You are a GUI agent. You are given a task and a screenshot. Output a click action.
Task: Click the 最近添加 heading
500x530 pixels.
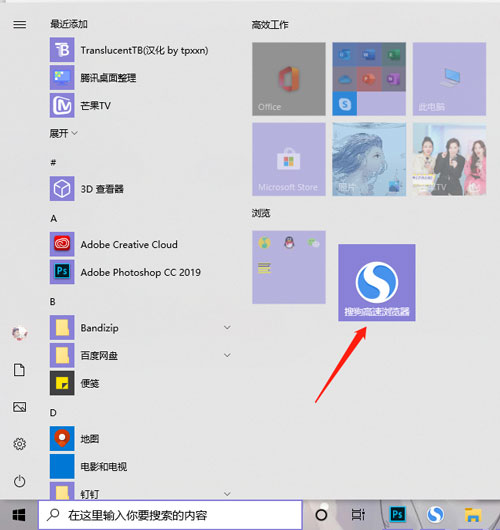pyautogui.click(x=69, y=24)
